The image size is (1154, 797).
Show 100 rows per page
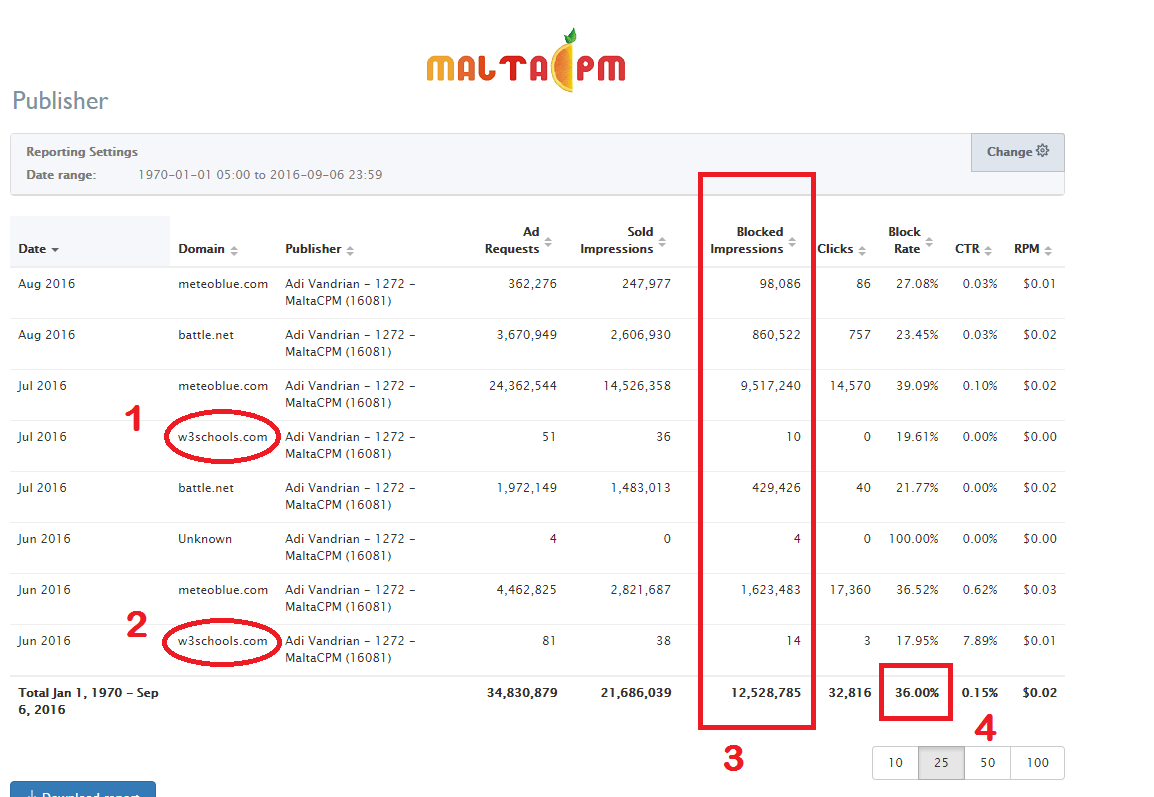1038,762
